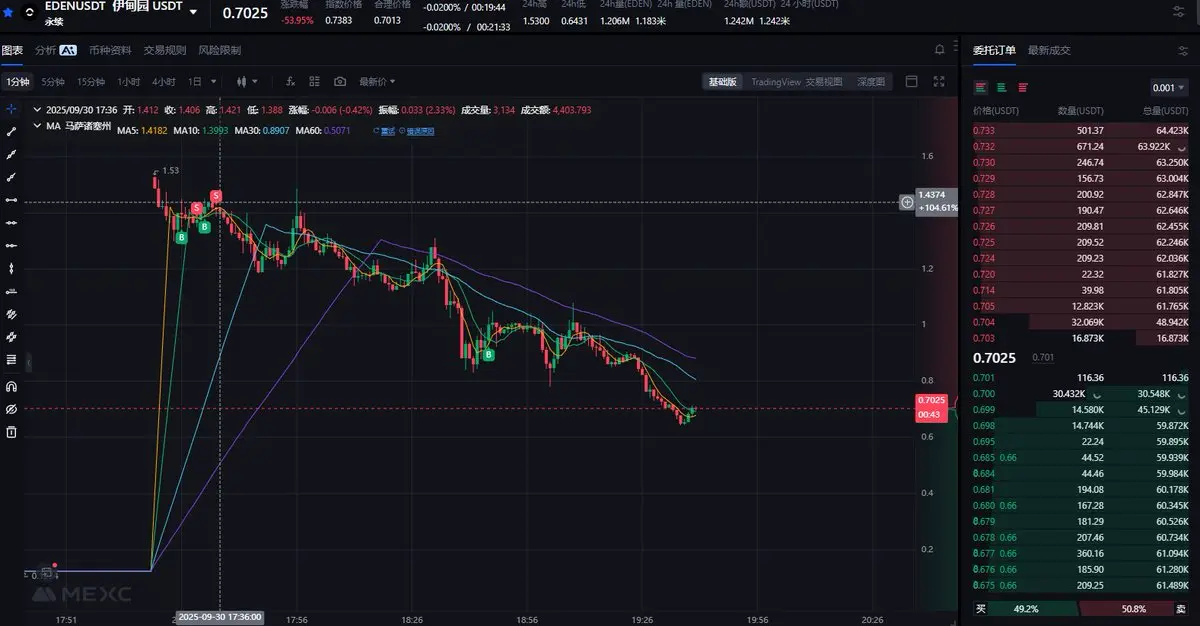Switch to the 分析 tab
This screenshot has height=626, width=1200.
tap(46, 50)
